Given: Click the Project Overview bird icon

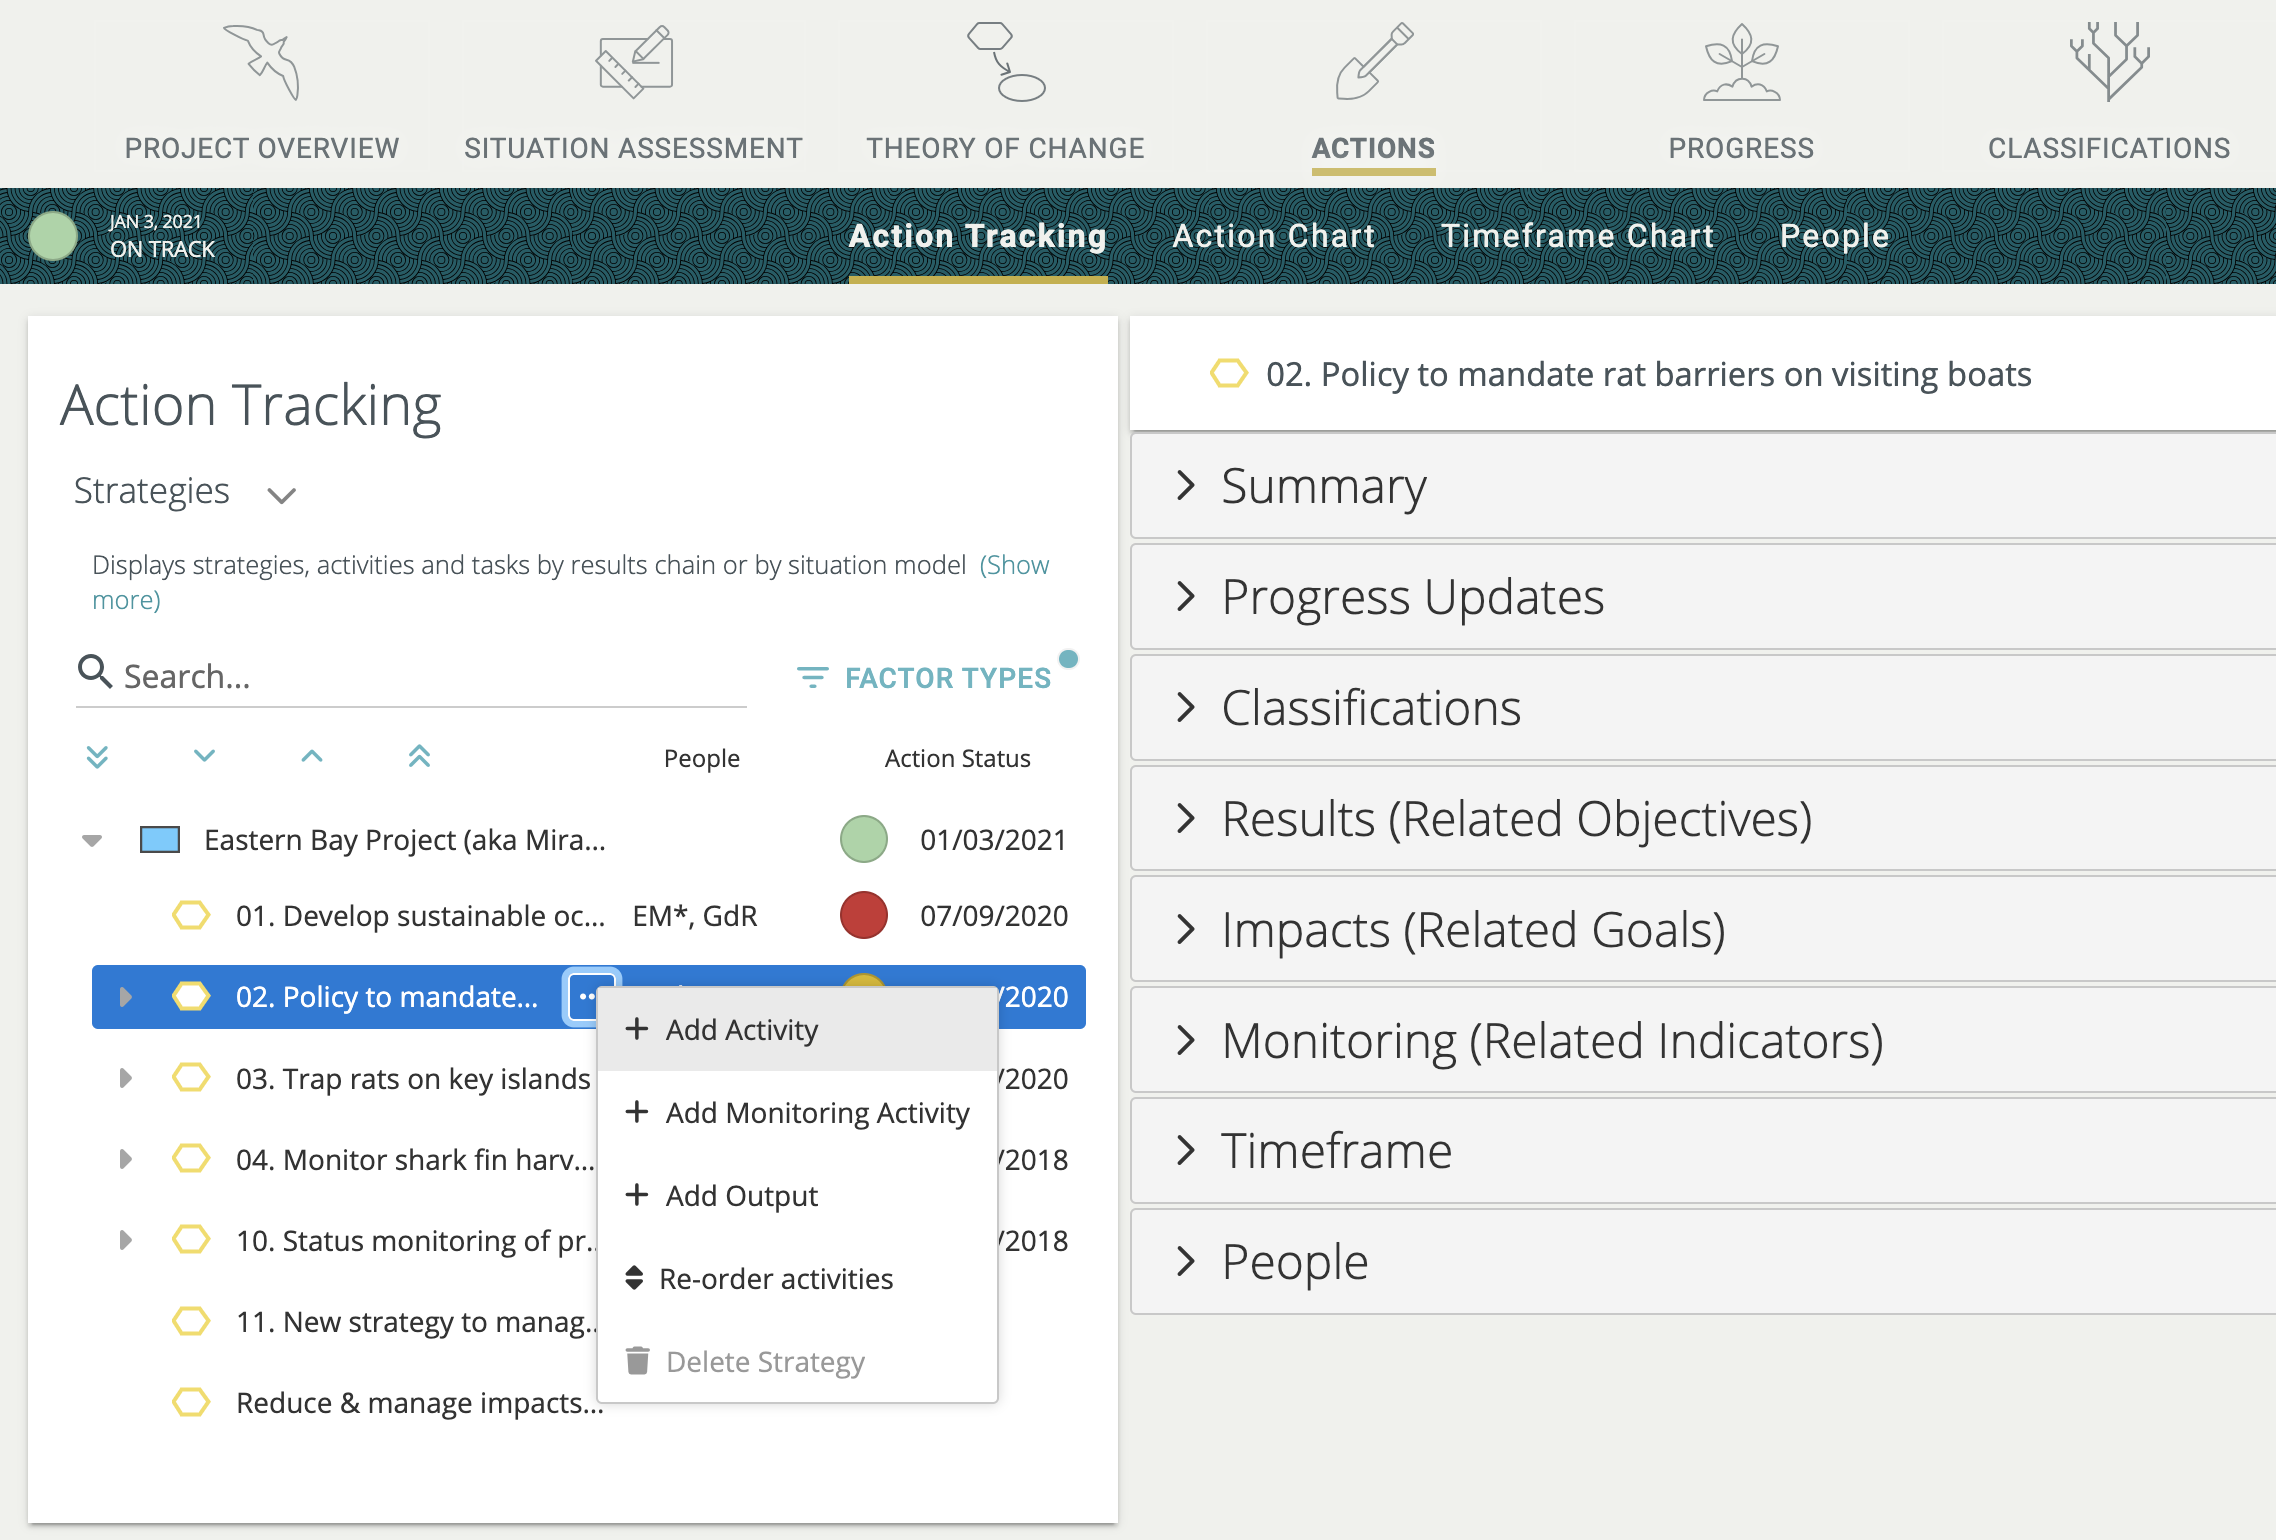Looking at the screenshot, I should [x=262, y=63].
